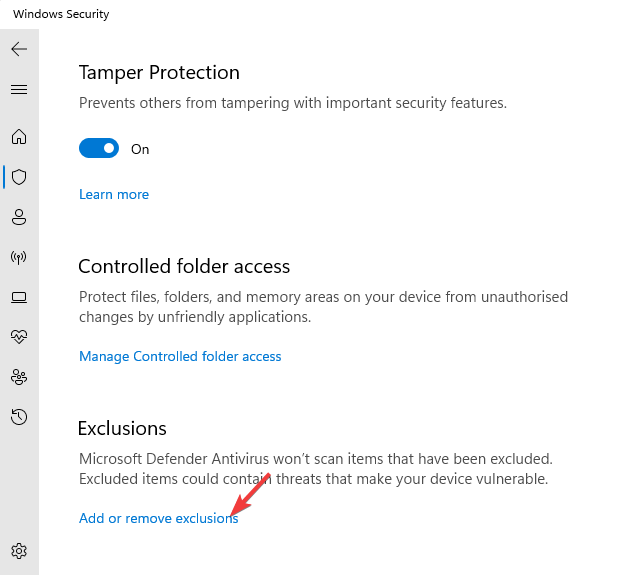Open Firewall & network protection icon
This screenshot has height=575, width=627.
point(19,257)
